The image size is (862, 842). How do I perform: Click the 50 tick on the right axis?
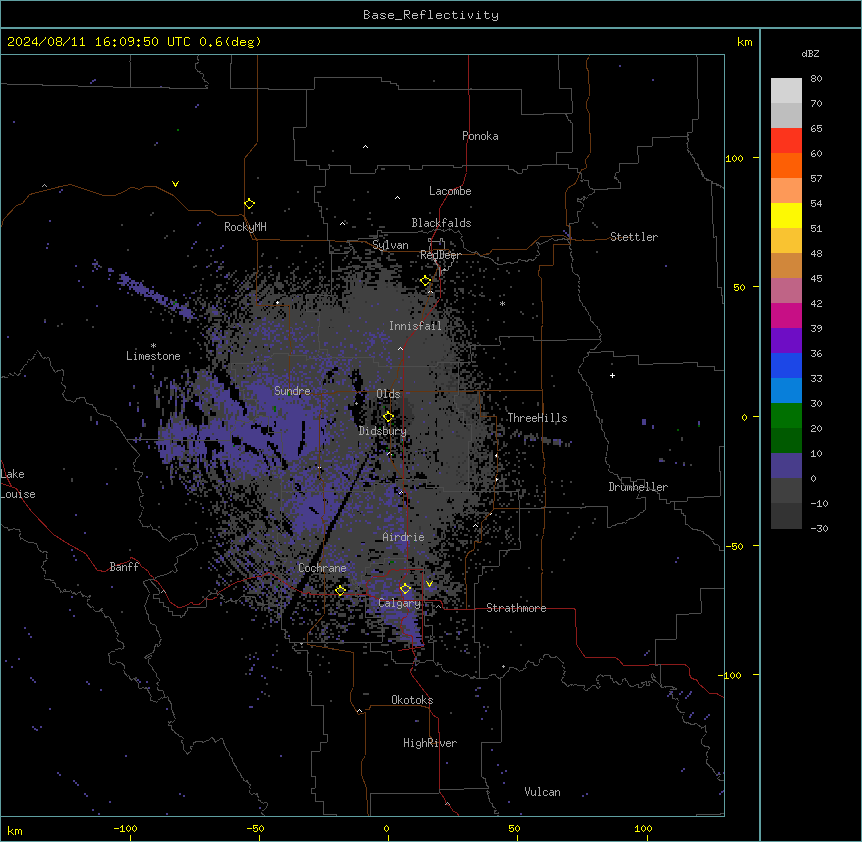click(x=739, y=287)
